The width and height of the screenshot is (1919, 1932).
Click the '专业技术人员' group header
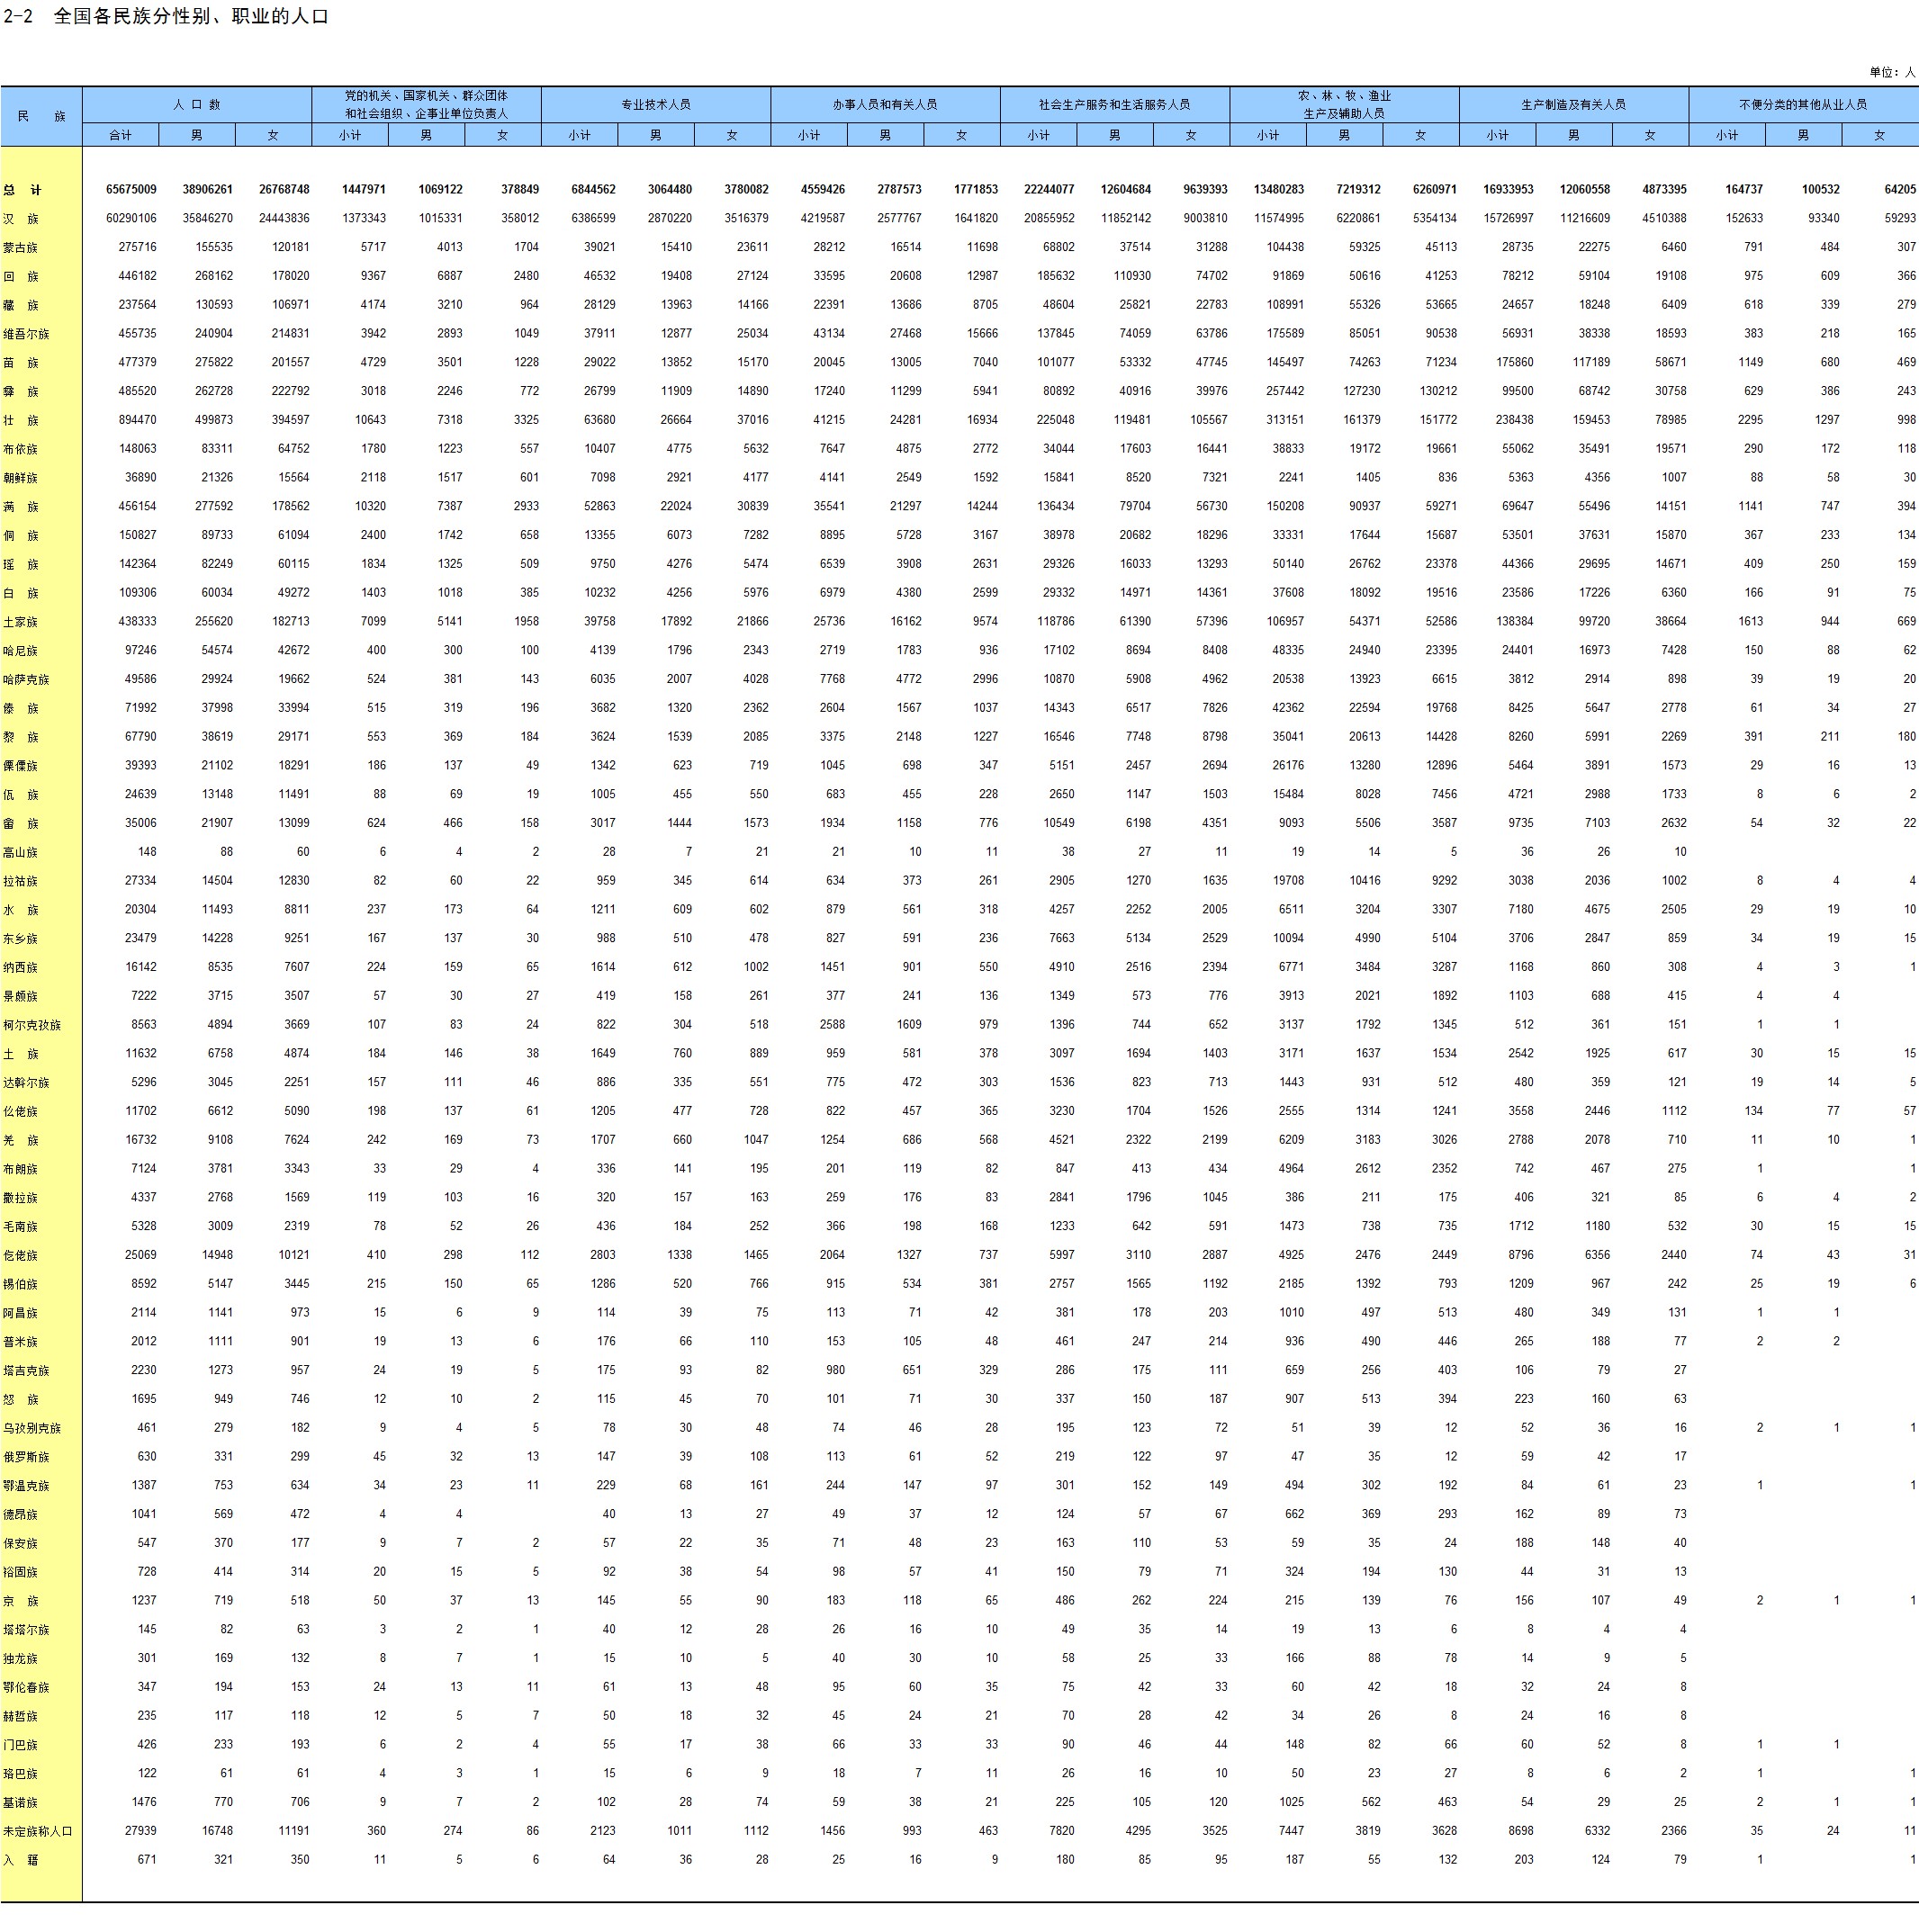656,104
